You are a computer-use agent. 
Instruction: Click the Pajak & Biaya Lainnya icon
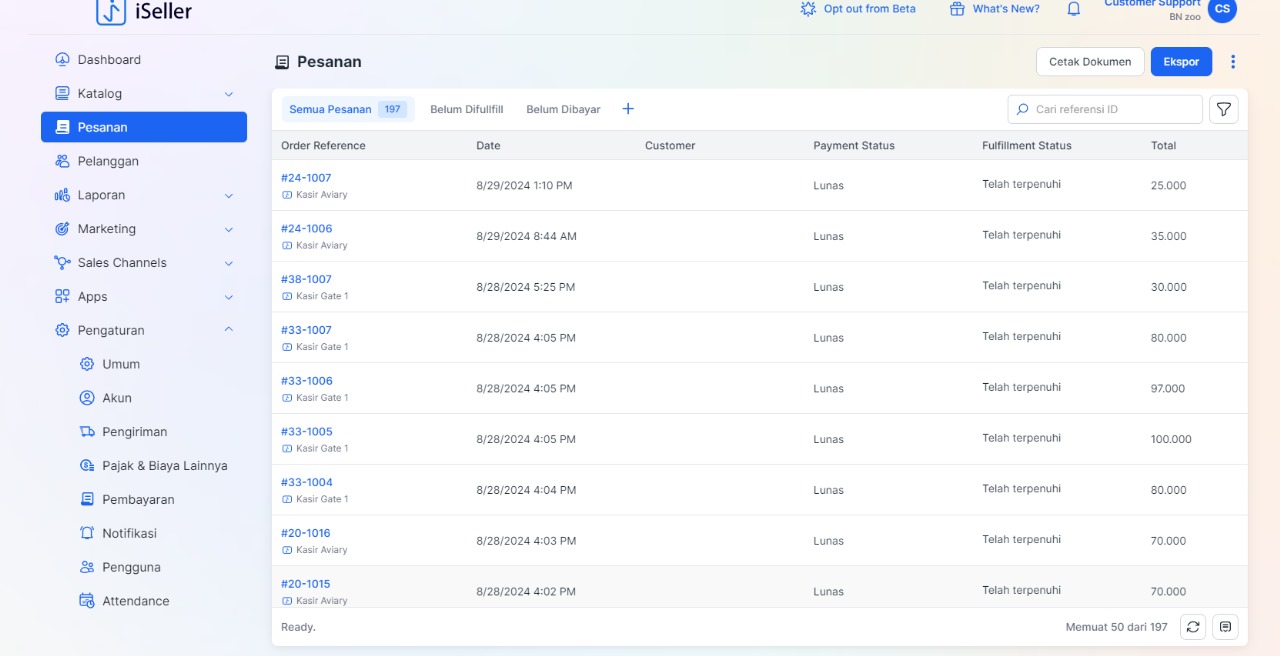pyautogui.click(x=87, y=466)
